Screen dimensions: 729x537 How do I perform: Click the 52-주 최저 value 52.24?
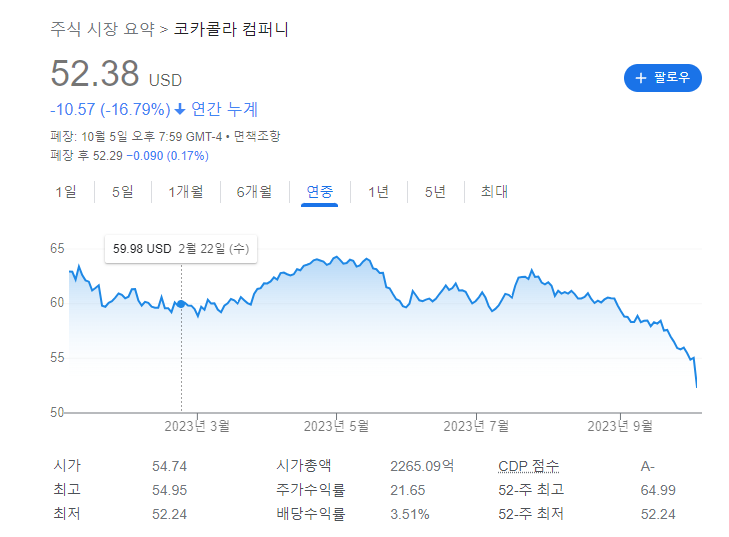click(x=658, y=514)
